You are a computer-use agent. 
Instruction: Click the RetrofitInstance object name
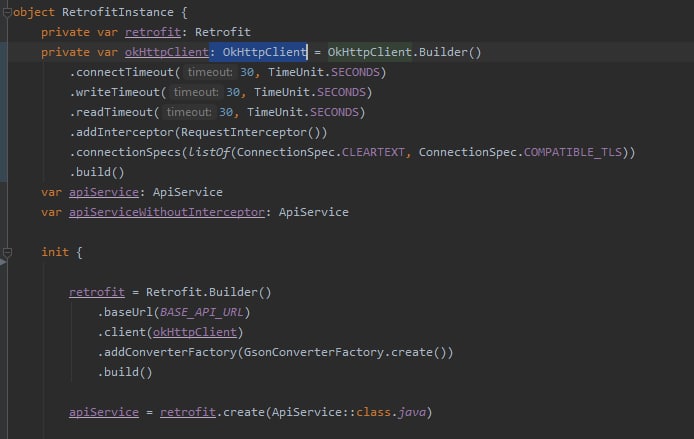coord(118,12)
